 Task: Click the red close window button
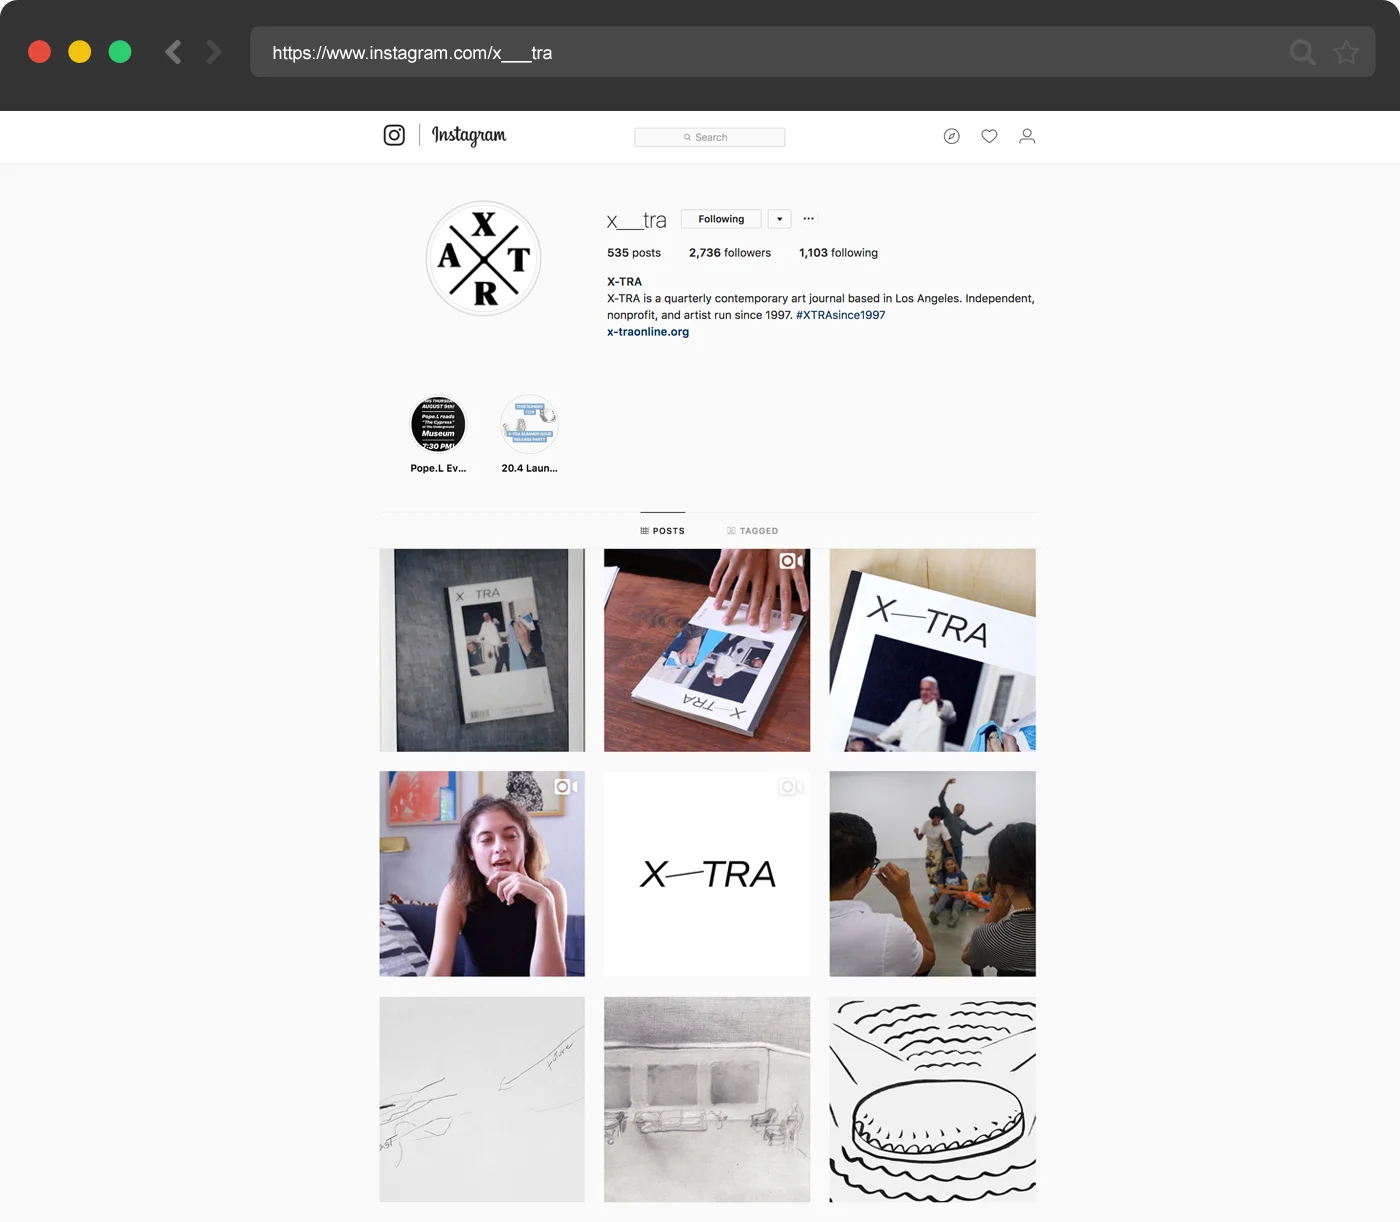tap(40, 52)
